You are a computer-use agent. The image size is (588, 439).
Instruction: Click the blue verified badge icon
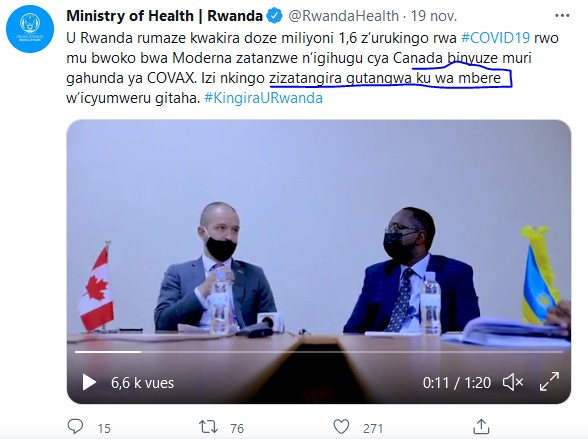point(274,16)
